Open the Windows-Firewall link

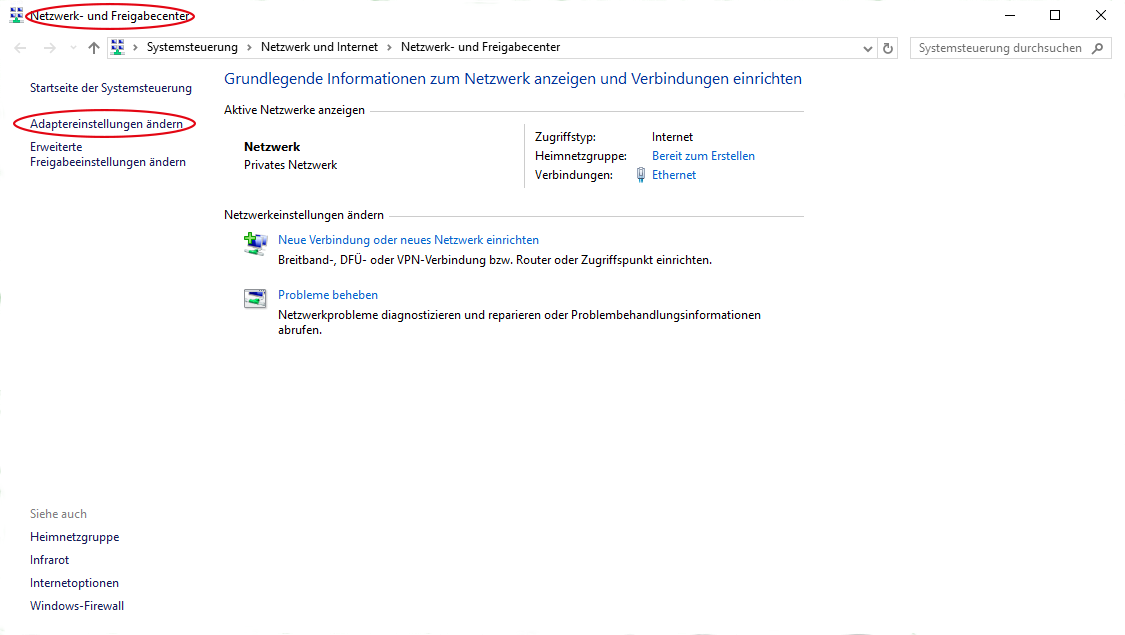[77, 606]
